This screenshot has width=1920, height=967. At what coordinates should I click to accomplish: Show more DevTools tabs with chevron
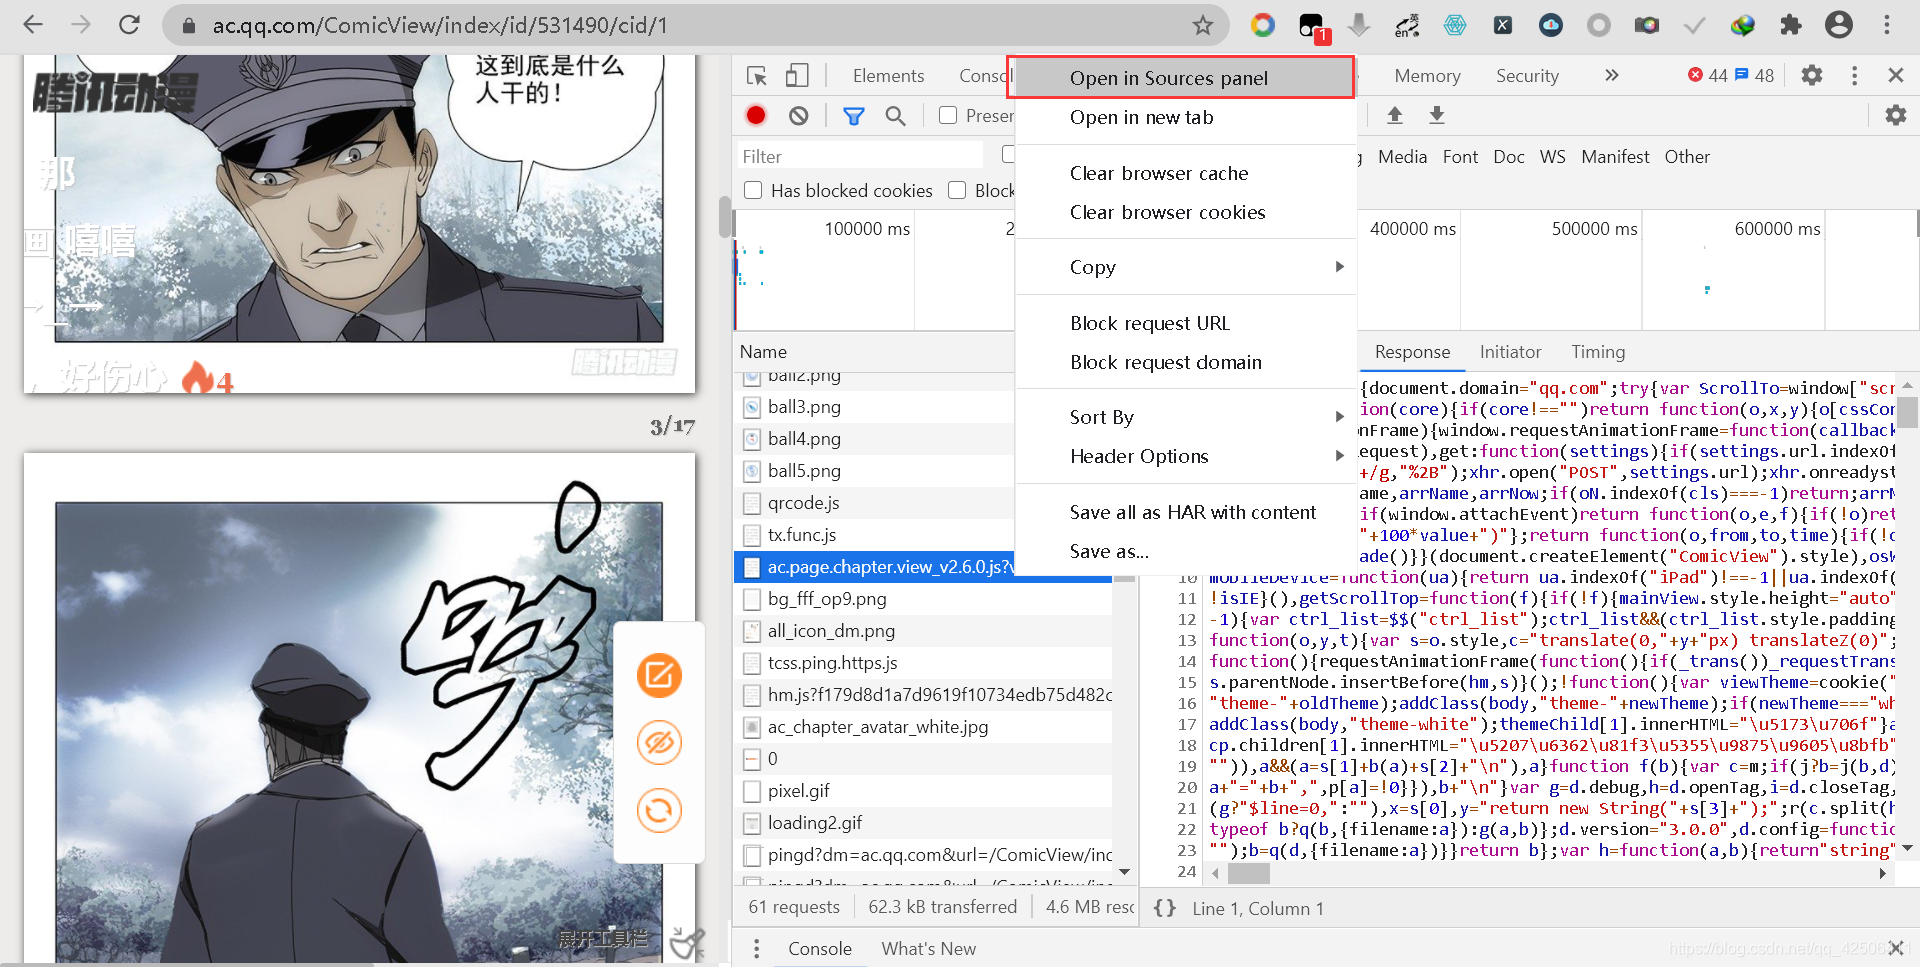[1612, 75]
